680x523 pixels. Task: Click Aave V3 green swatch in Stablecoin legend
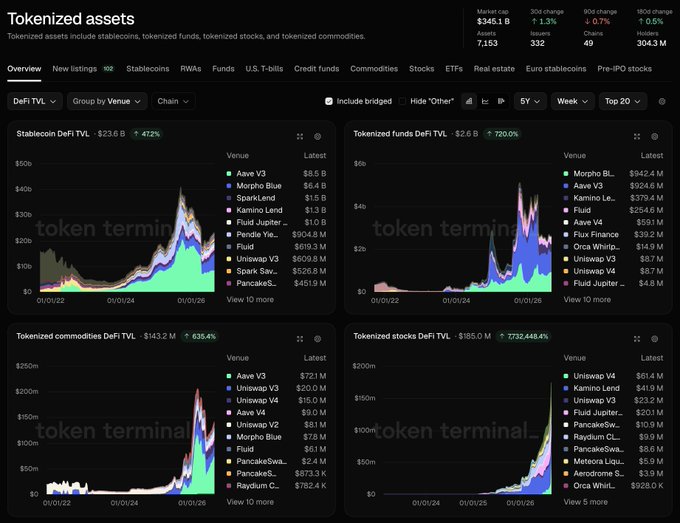(229, 173)
